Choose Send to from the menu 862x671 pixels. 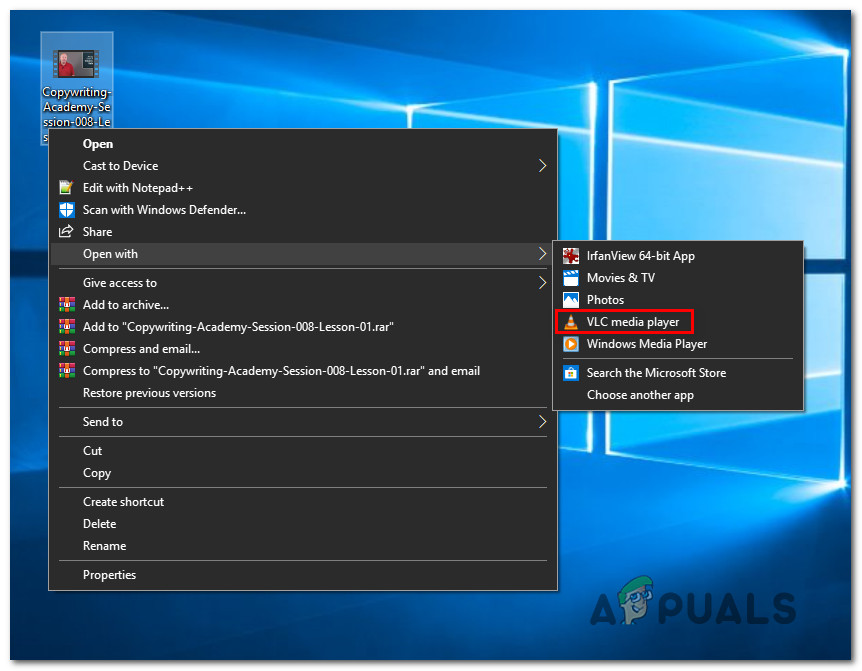tap(303, 422)
